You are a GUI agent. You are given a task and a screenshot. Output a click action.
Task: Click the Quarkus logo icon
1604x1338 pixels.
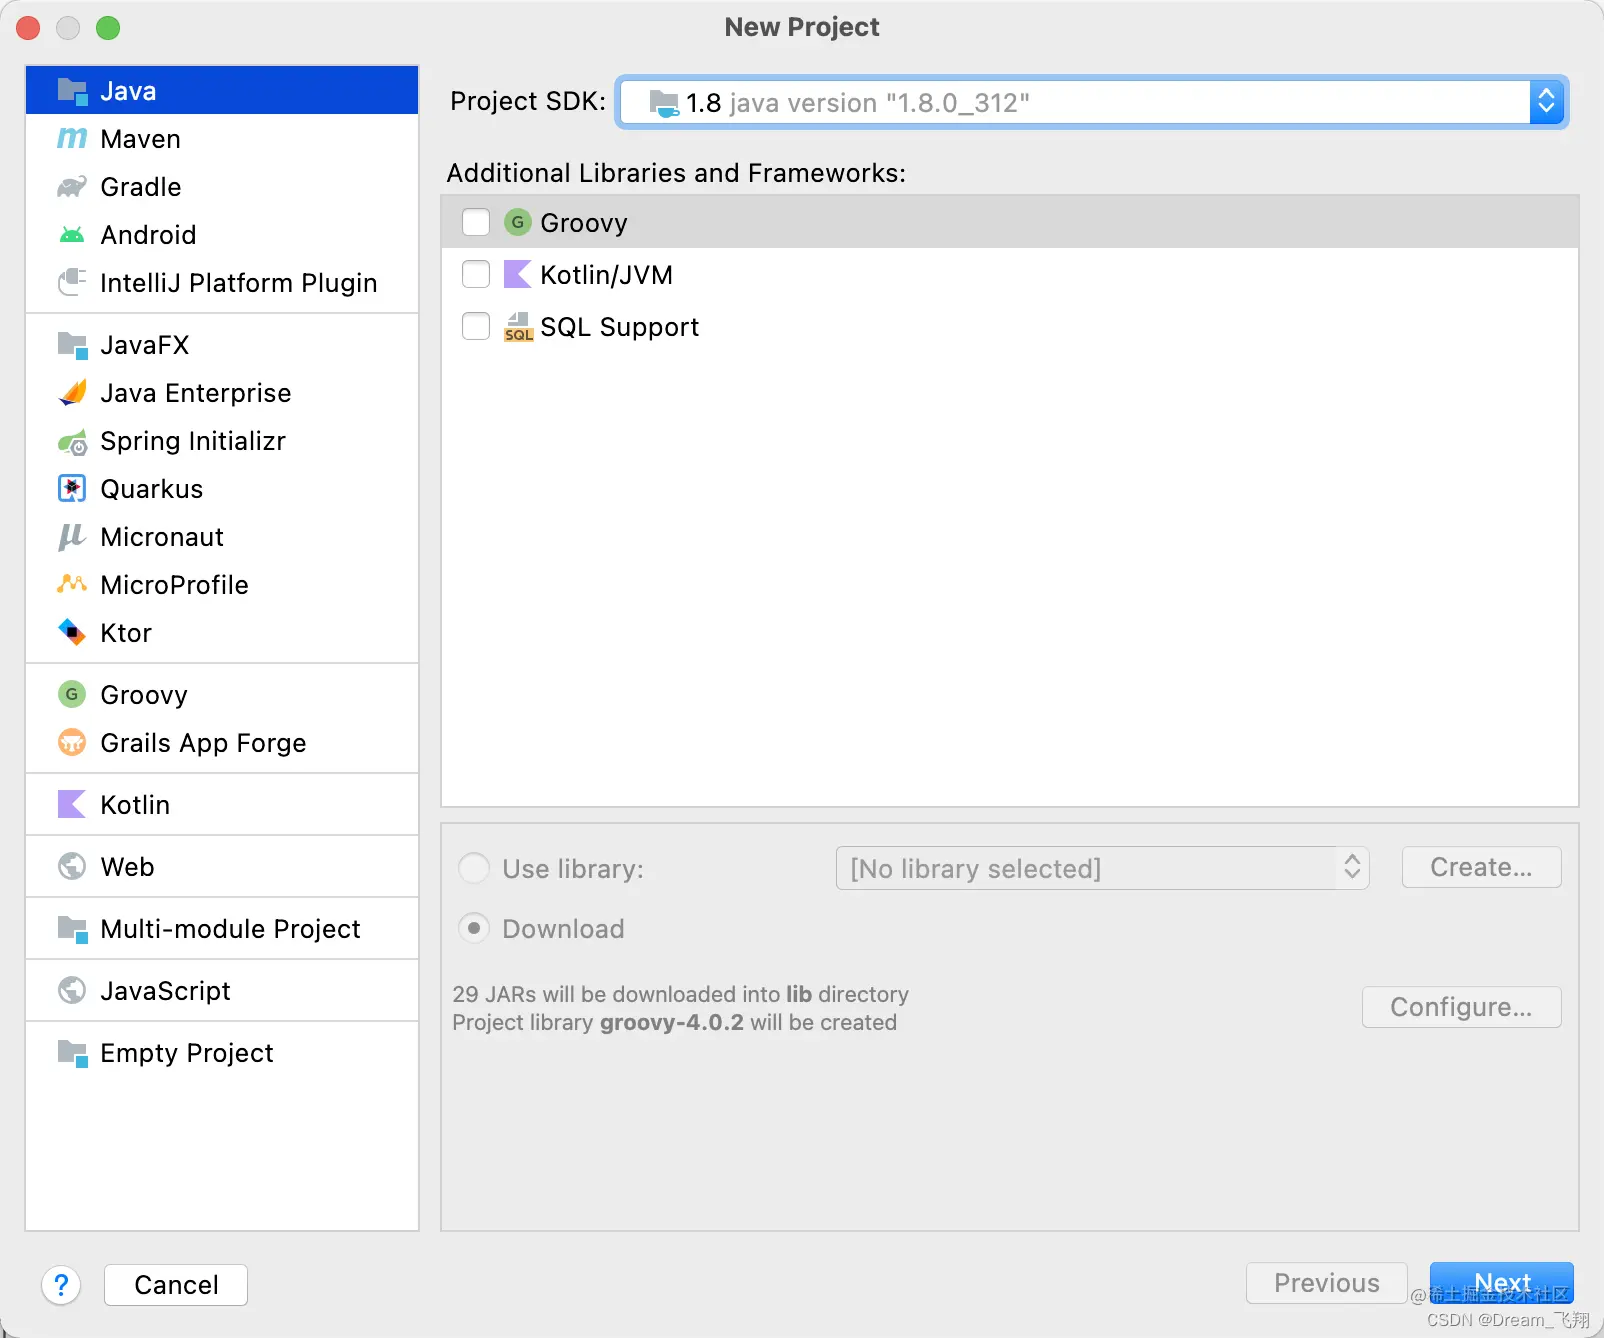pos(72,489)
